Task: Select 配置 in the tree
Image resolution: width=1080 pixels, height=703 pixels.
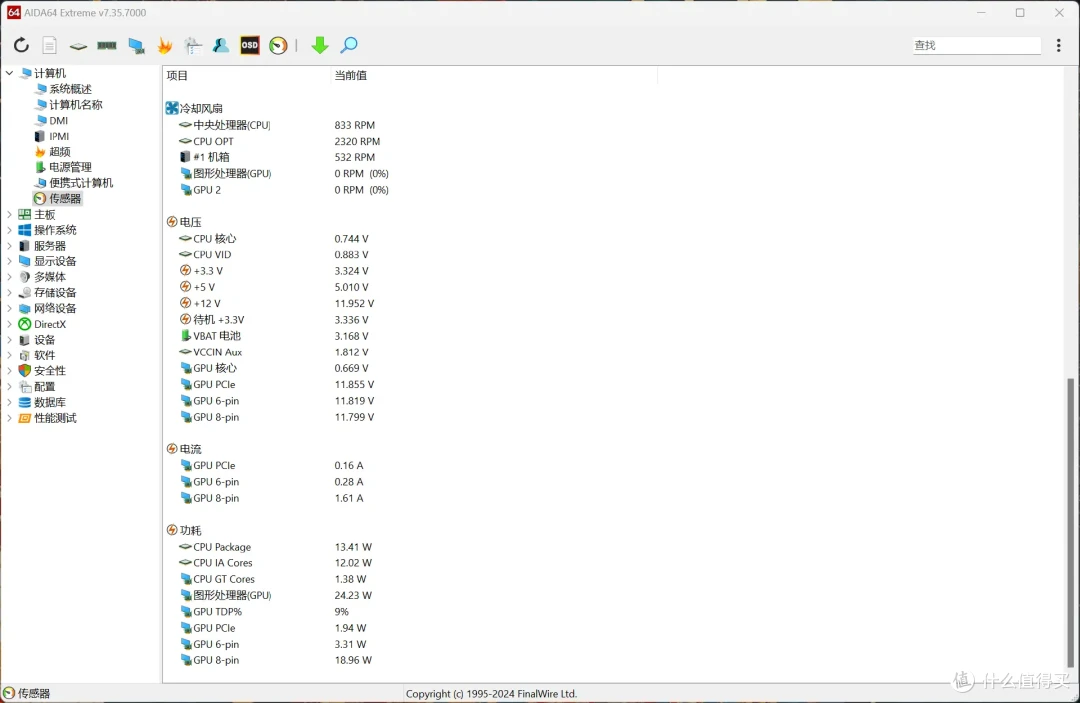Action: click(44, 387)
